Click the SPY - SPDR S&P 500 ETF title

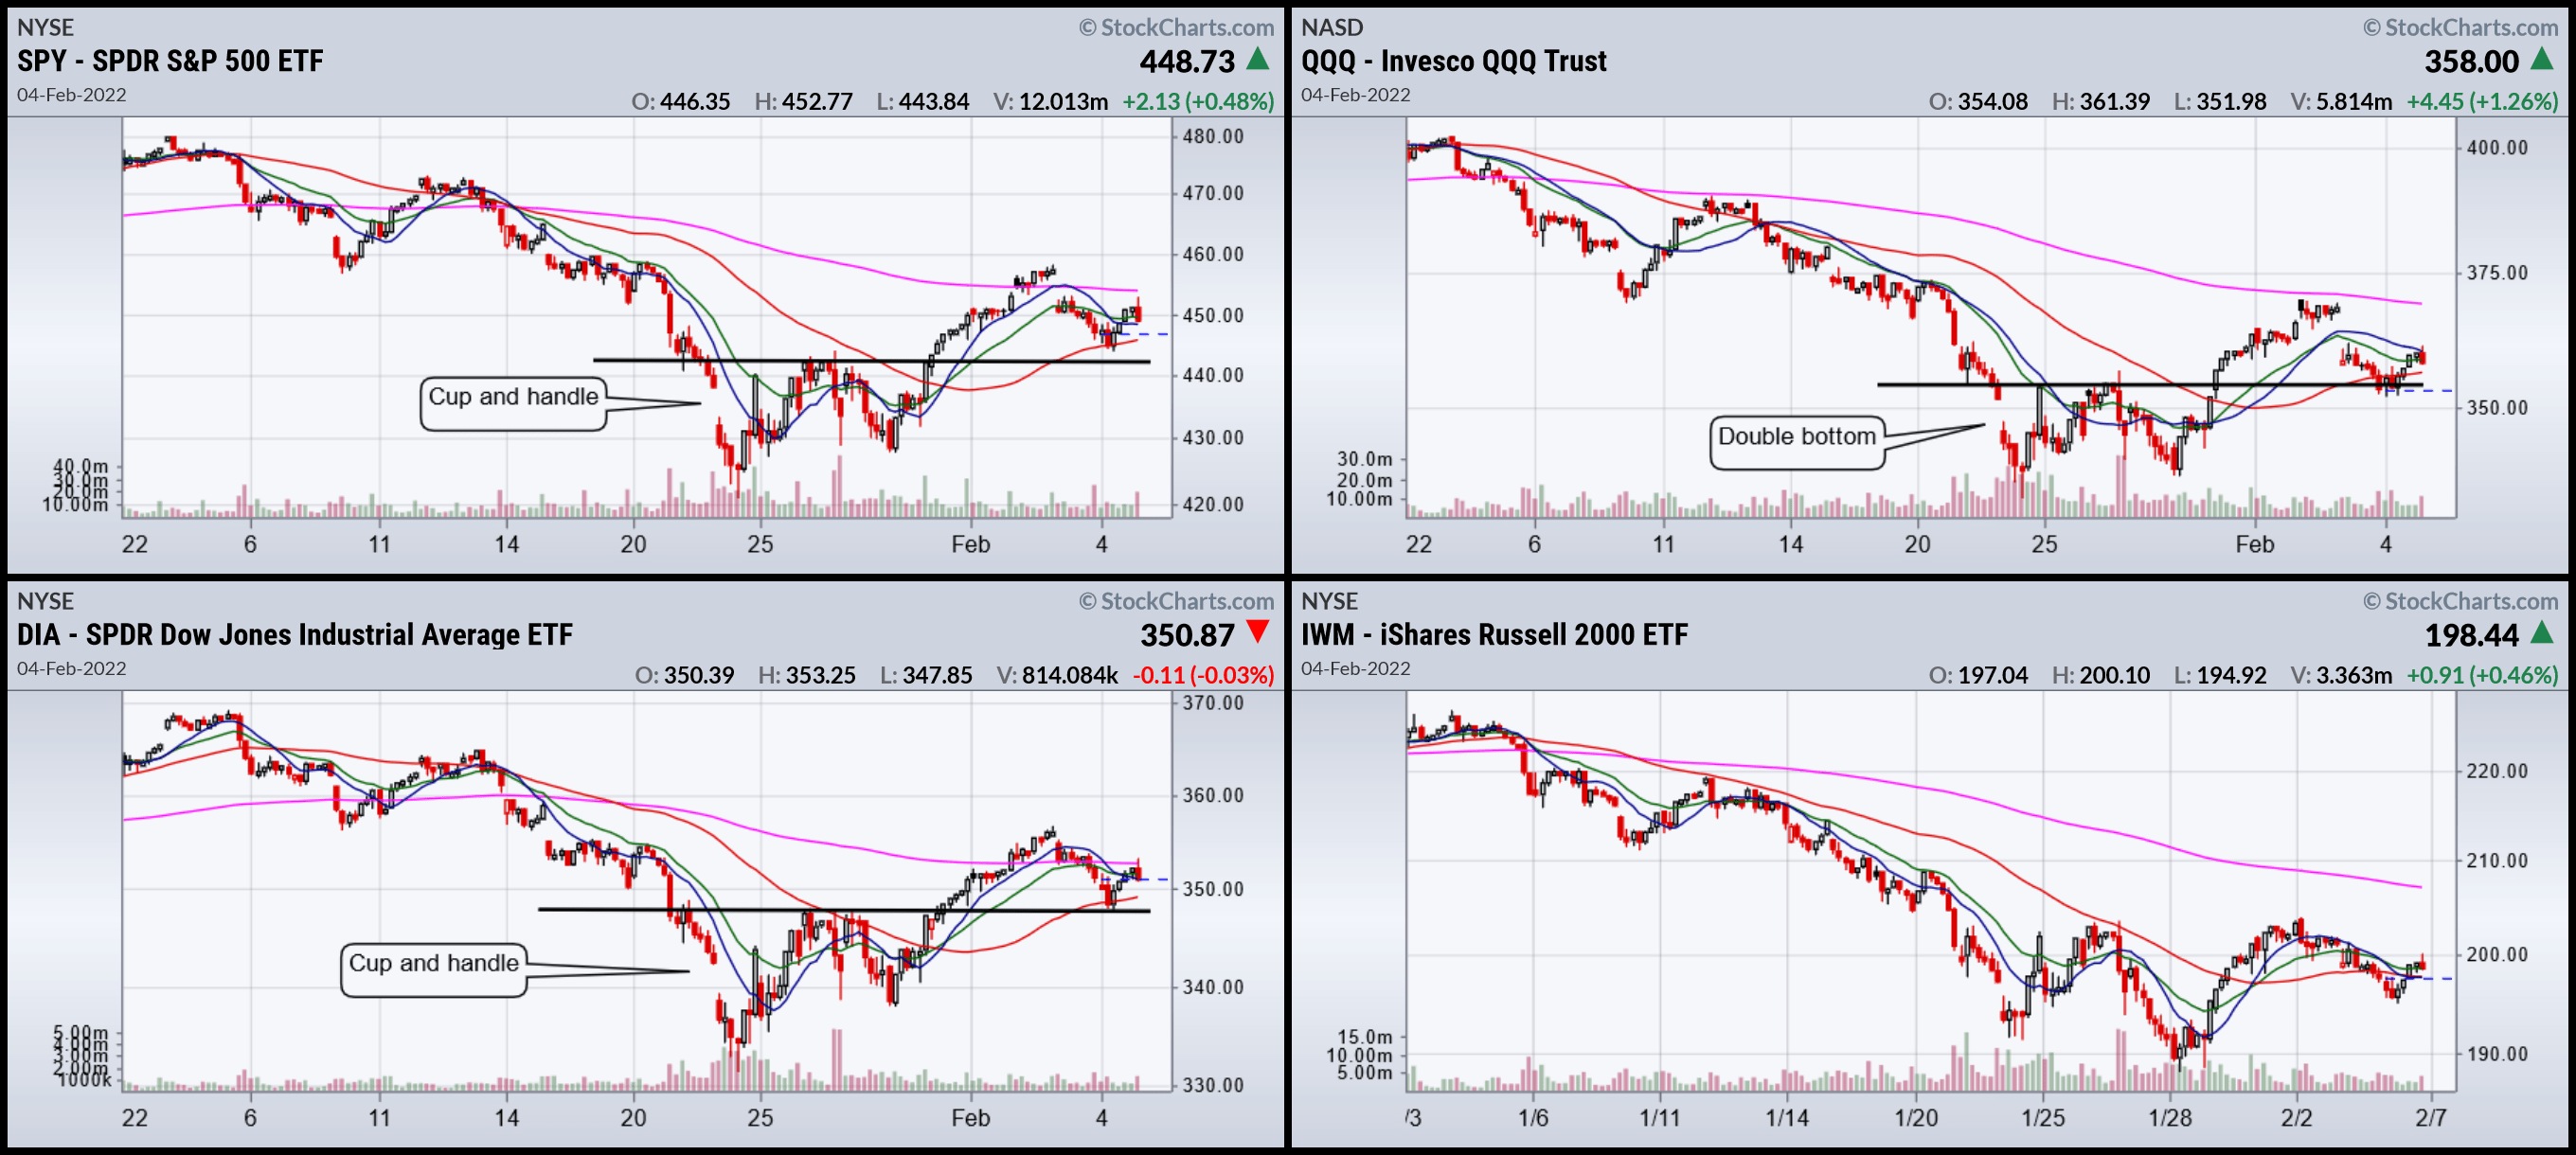point(170,61)
